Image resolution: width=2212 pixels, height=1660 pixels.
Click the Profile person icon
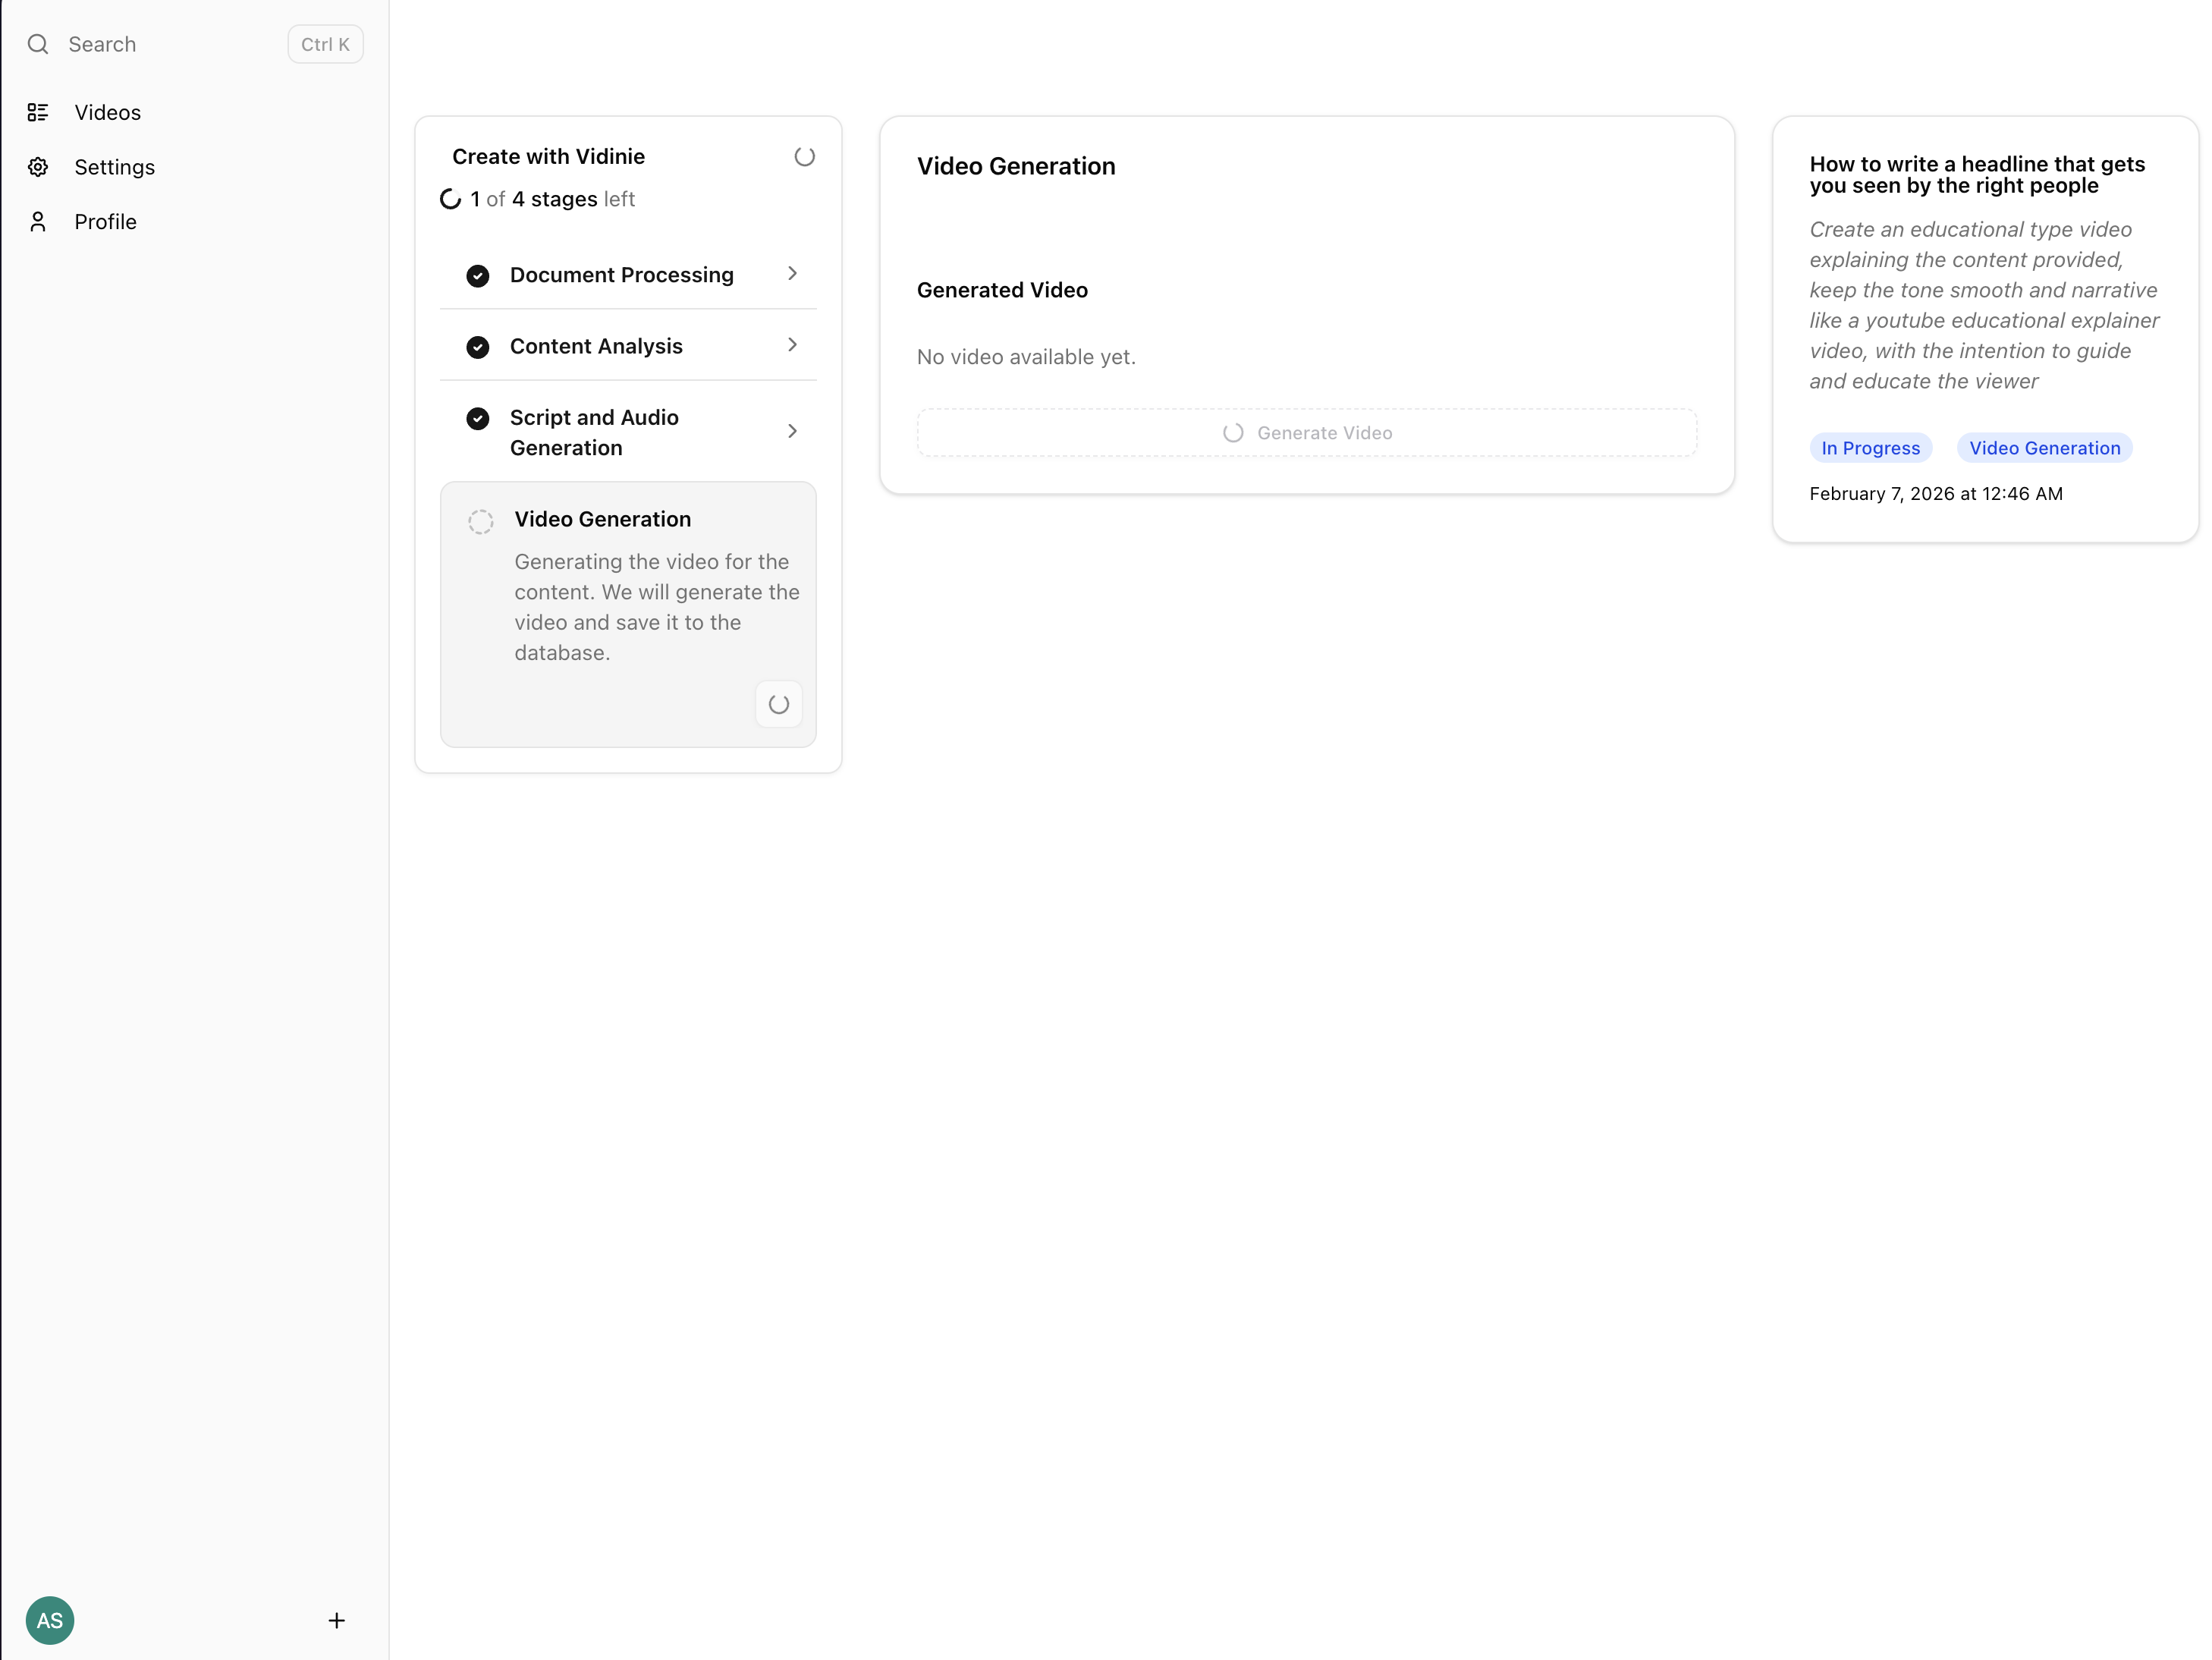pos(38,221)
